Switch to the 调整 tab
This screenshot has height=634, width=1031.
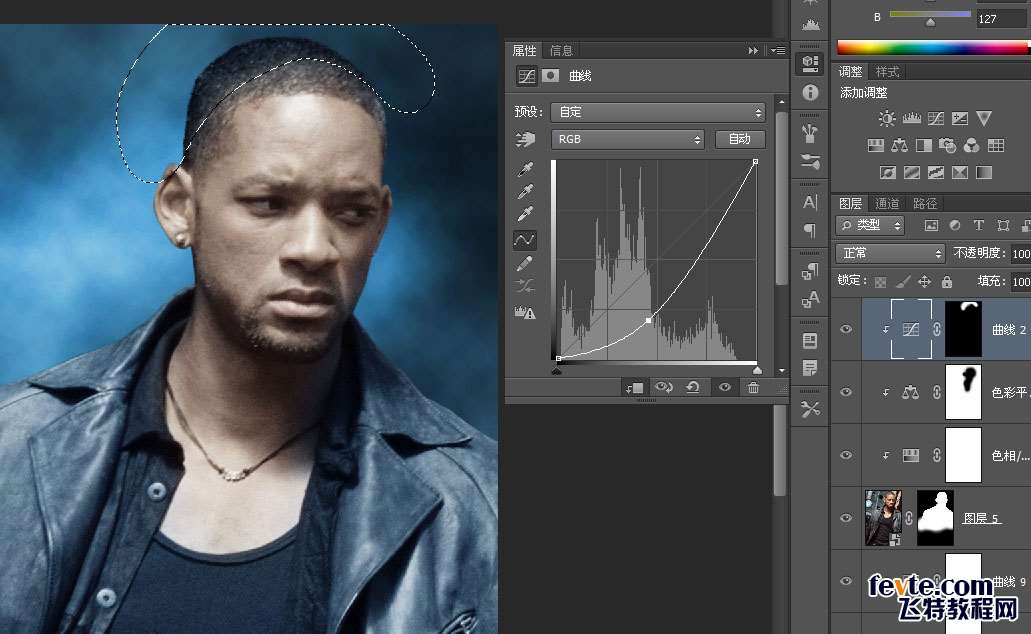[850, 72]
